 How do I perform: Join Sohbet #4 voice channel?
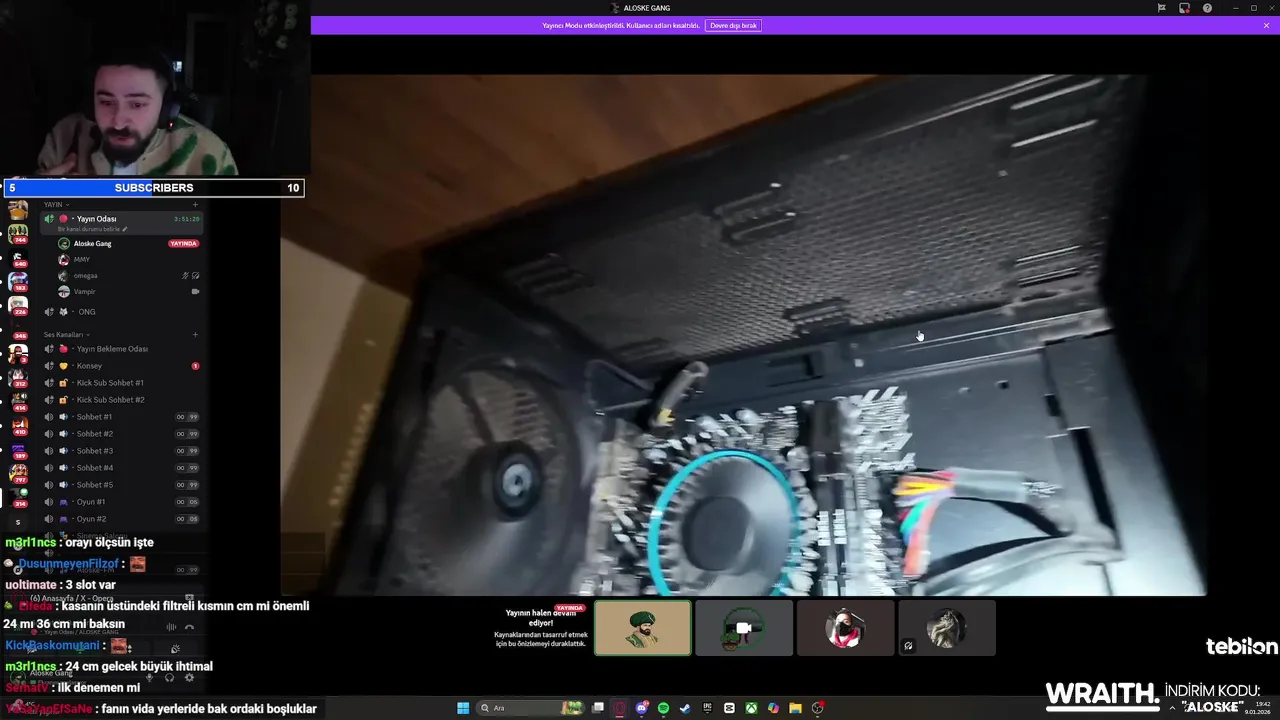[x=121, y=468]
